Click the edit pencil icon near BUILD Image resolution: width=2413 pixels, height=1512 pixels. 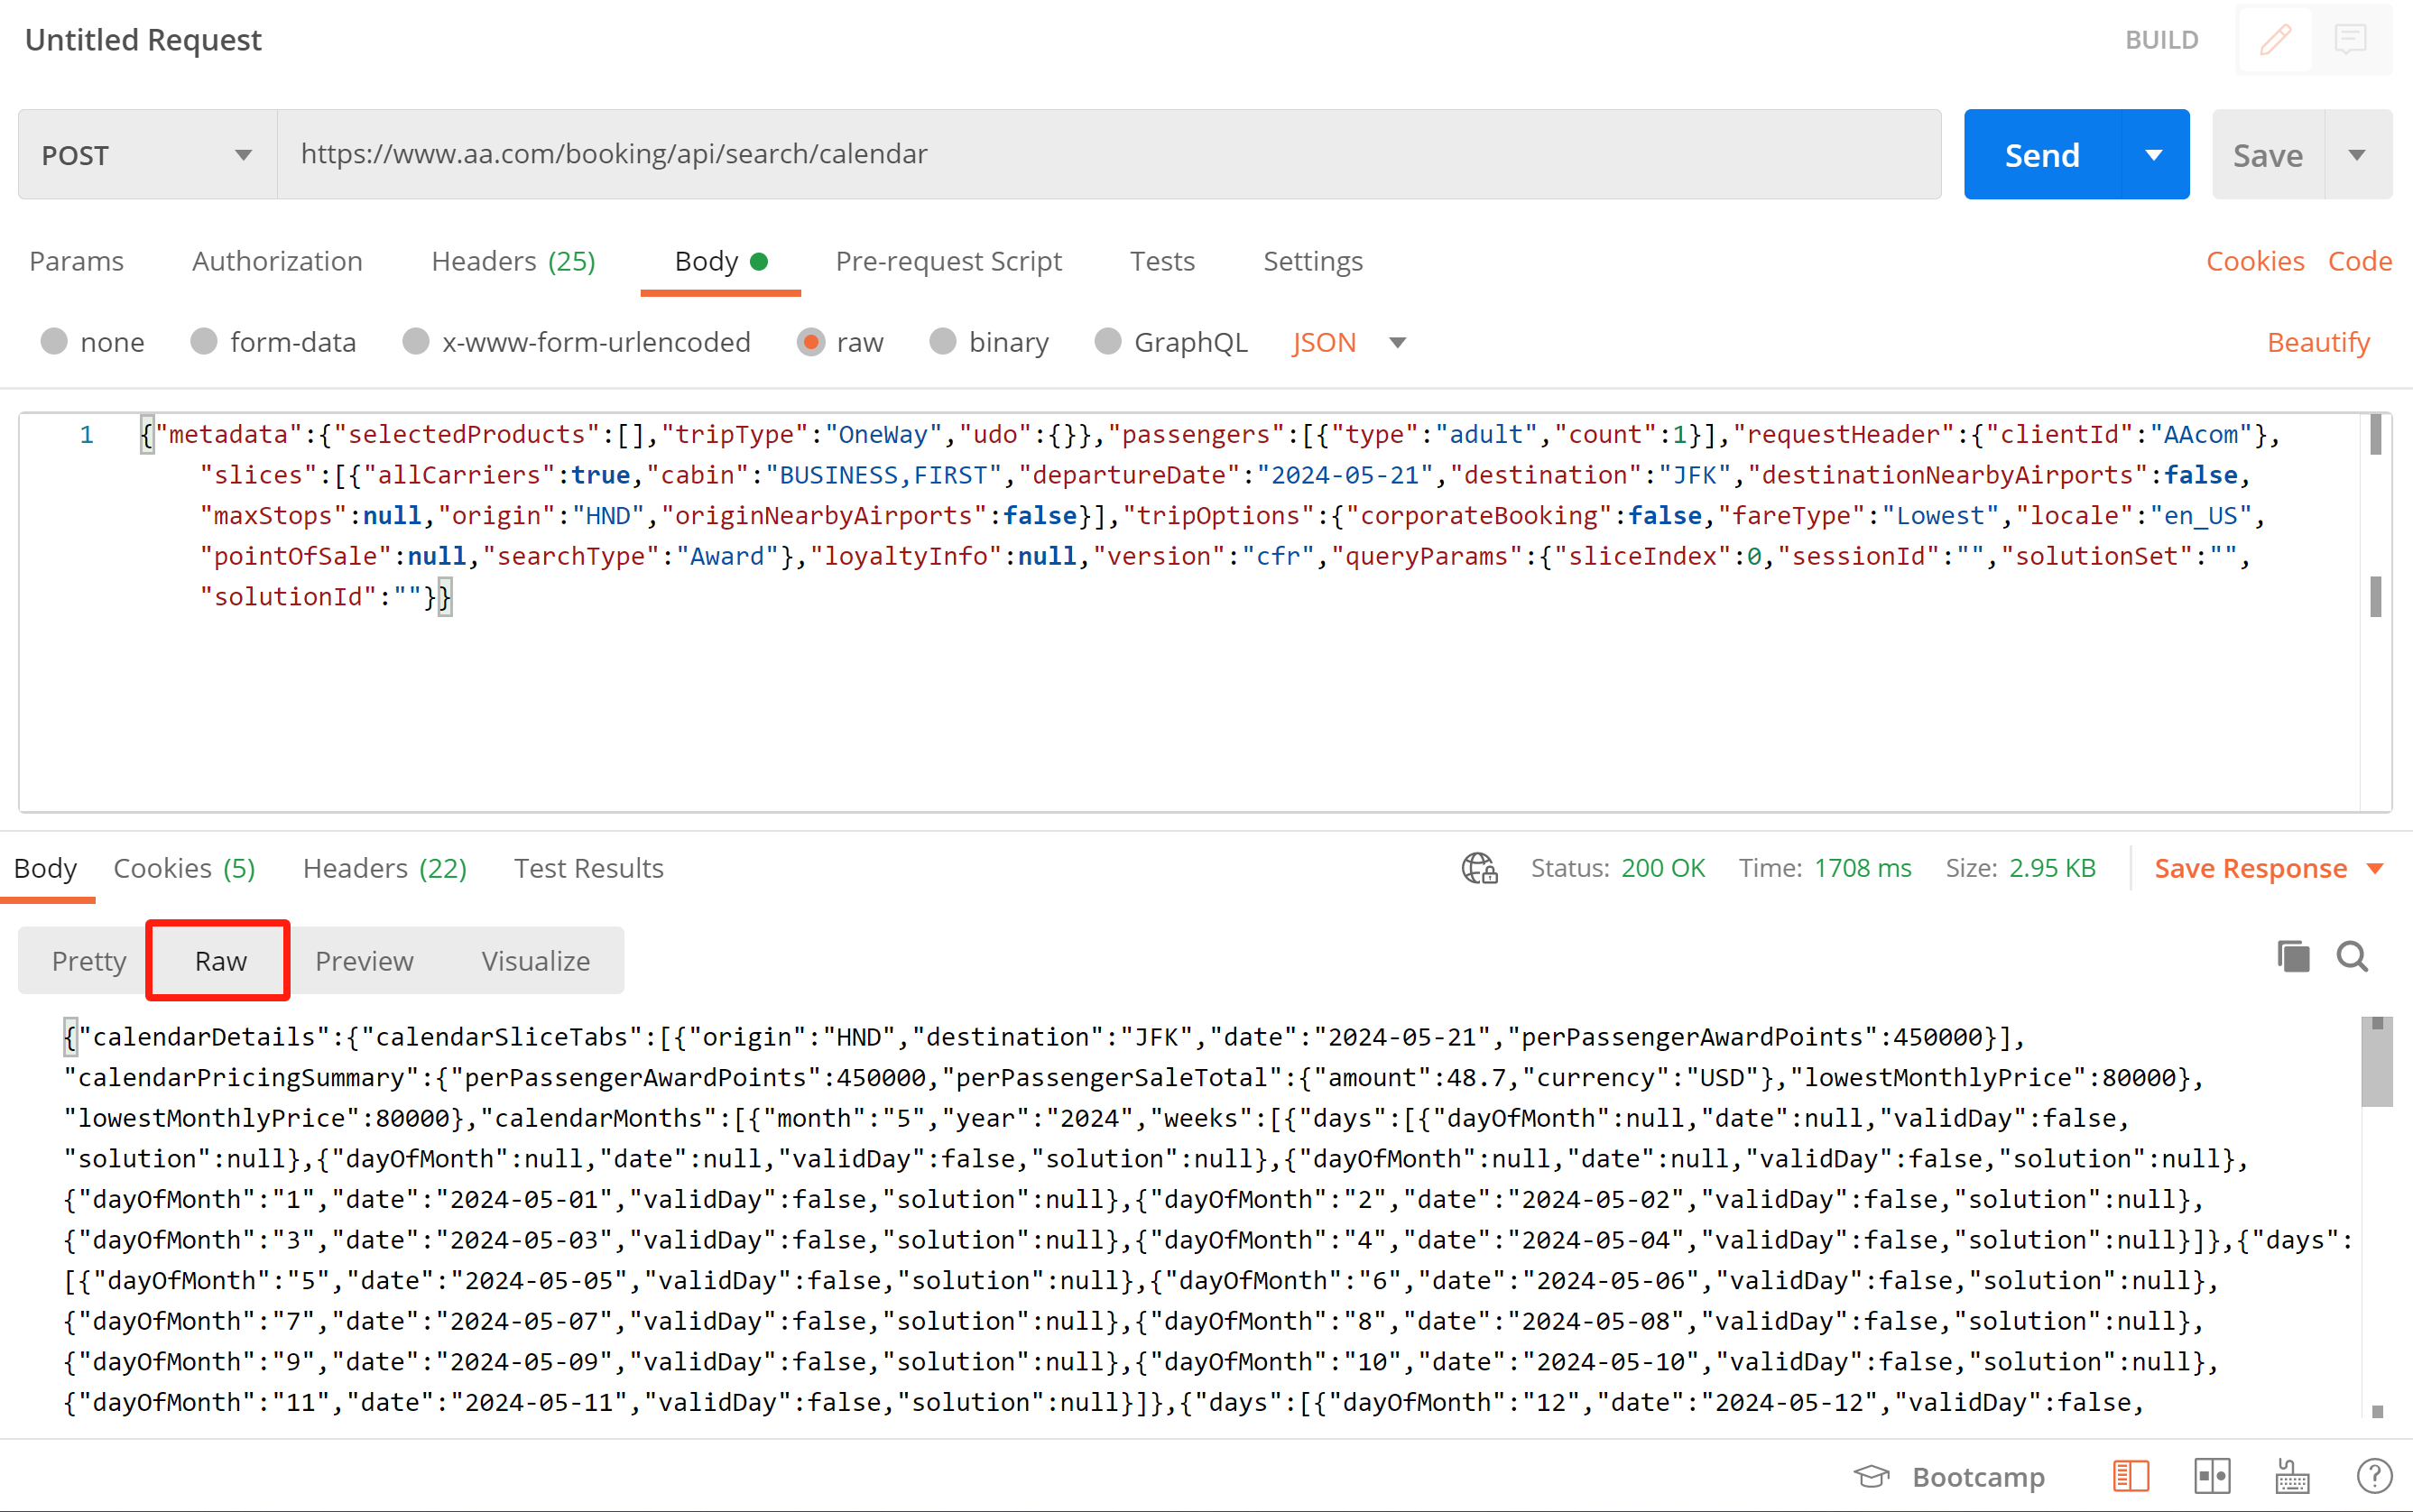(x=2275, y=40)
